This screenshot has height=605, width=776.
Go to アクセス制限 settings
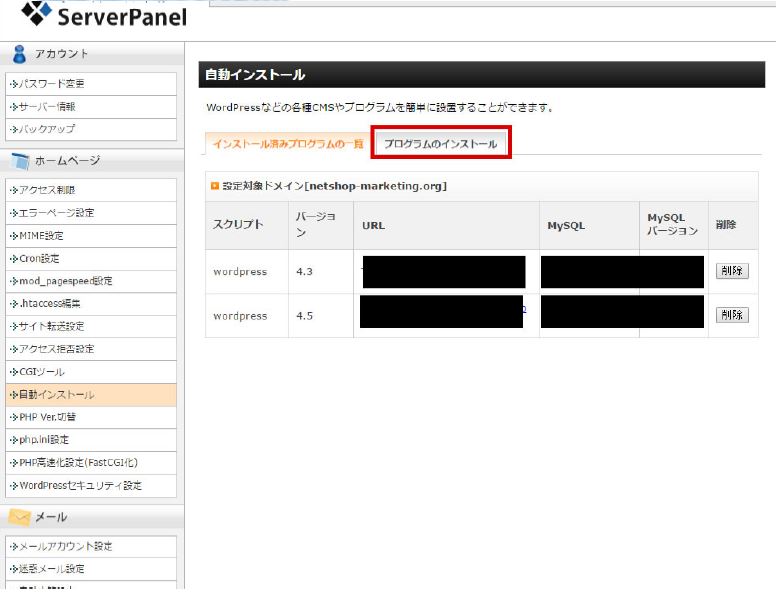click(91, 190)
